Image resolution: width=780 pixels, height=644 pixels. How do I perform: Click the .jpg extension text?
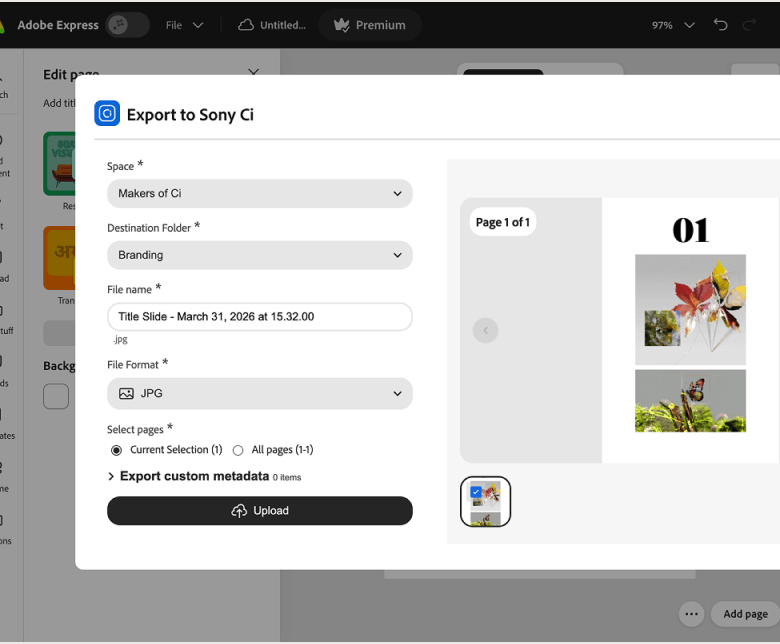coord(120,340)
